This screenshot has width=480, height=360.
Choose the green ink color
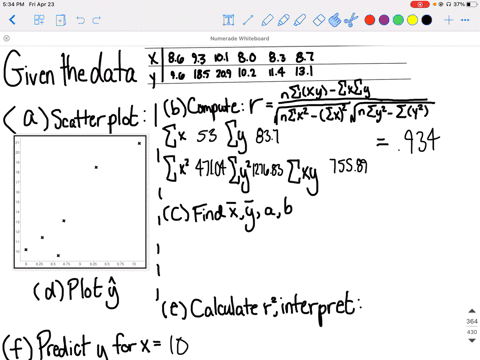(x=398, y=20)
